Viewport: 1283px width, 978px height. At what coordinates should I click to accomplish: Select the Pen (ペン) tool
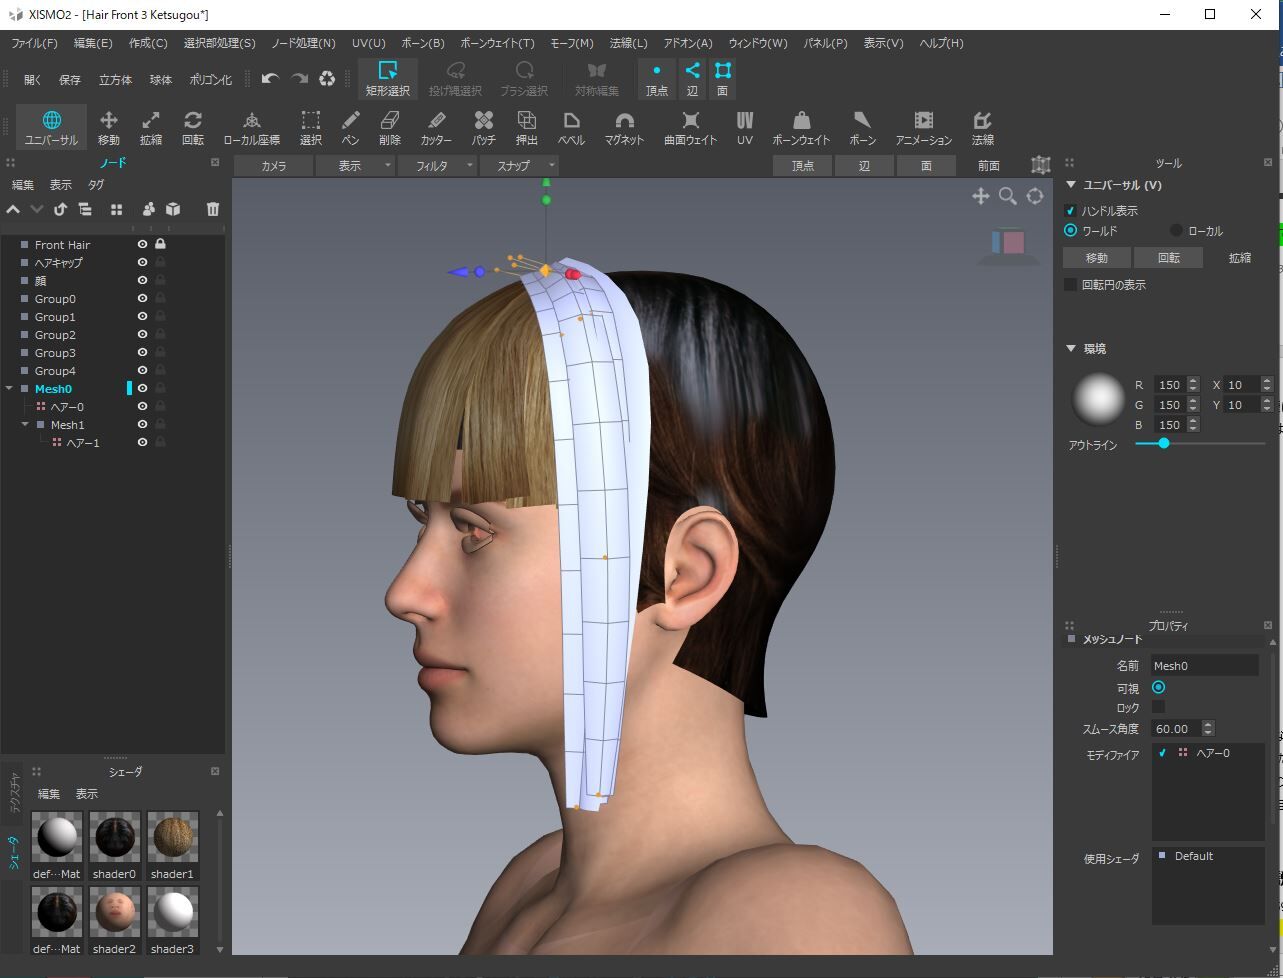click(350, 128)
